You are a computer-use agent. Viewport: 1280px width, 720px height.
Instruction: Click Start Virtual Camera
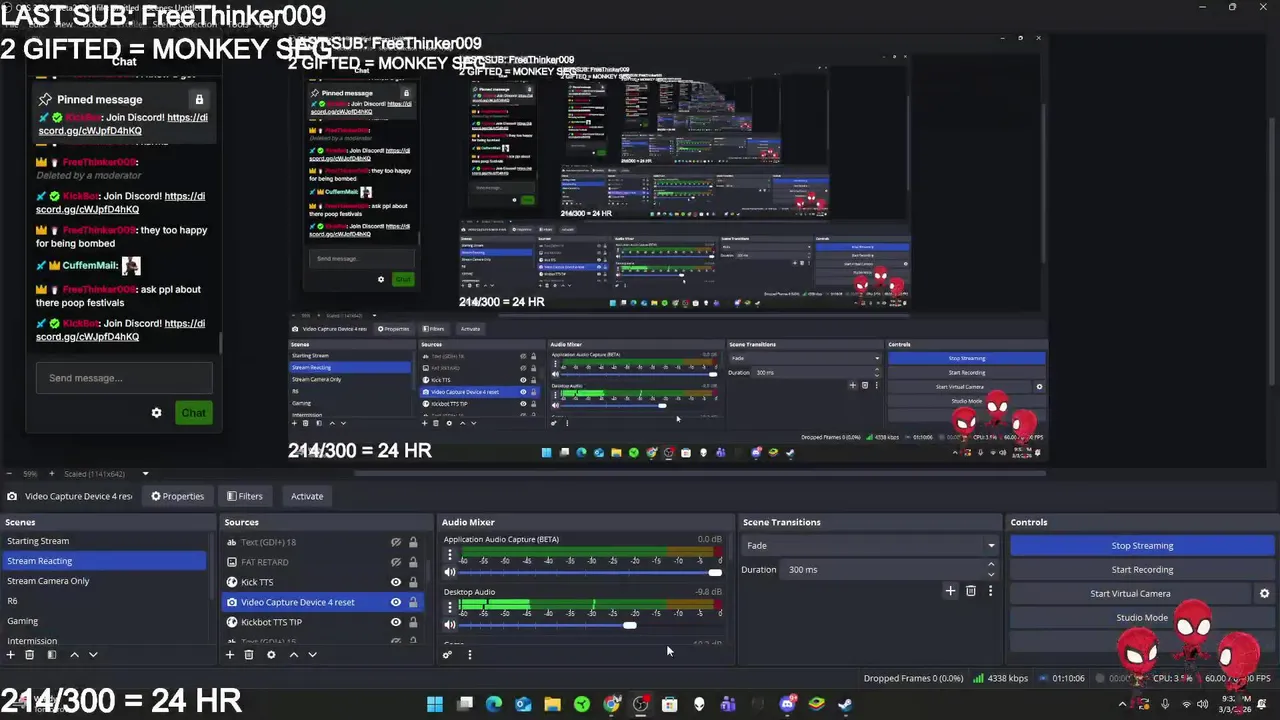1130,593
